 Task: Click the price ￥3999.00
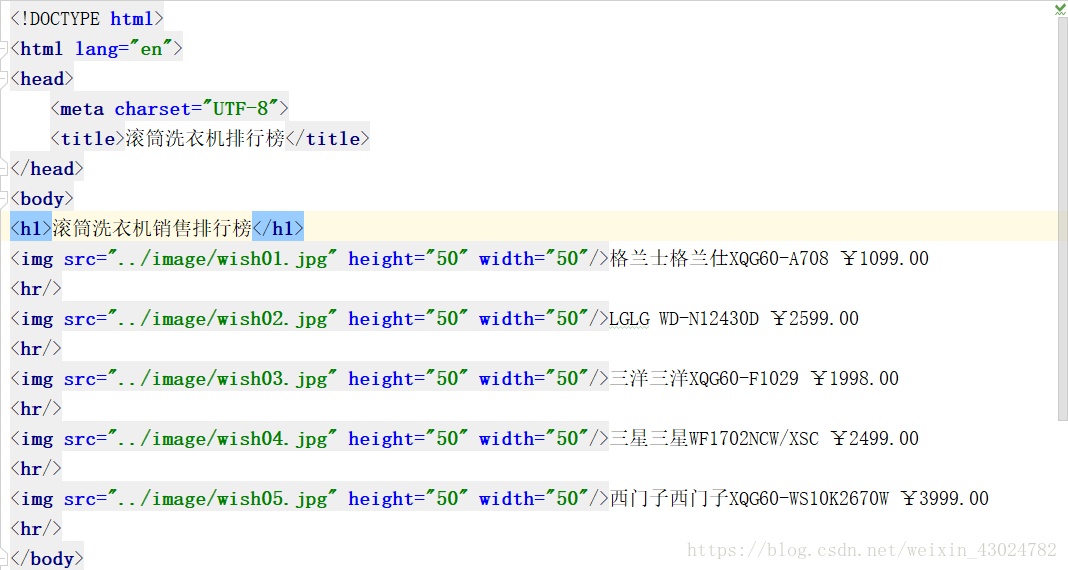tap(945, 498)
